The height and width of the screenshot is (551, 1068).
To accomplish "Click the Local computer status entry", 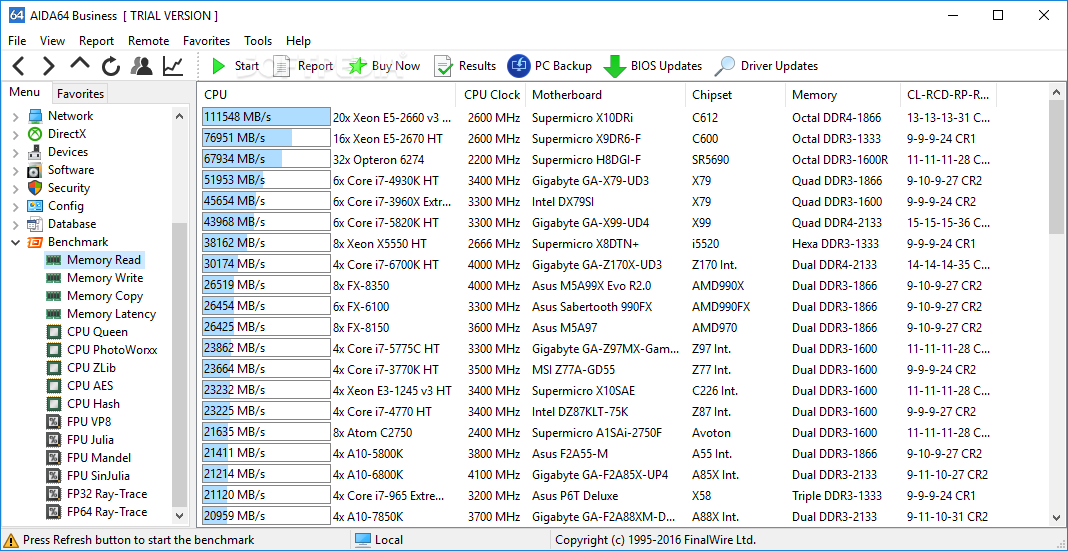I will point(379,540).
